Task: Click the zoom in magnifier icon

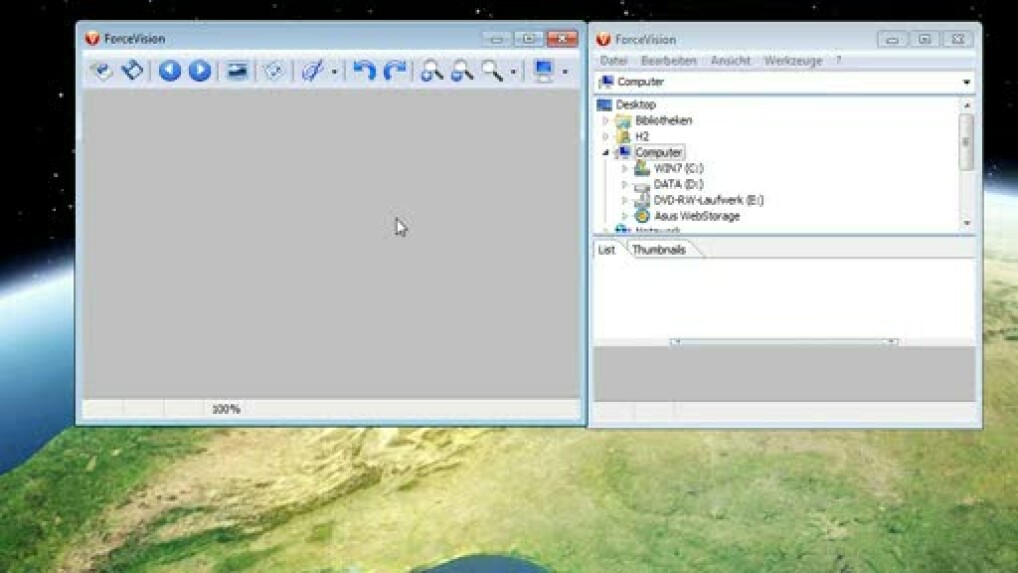Action: click(431, 71)
